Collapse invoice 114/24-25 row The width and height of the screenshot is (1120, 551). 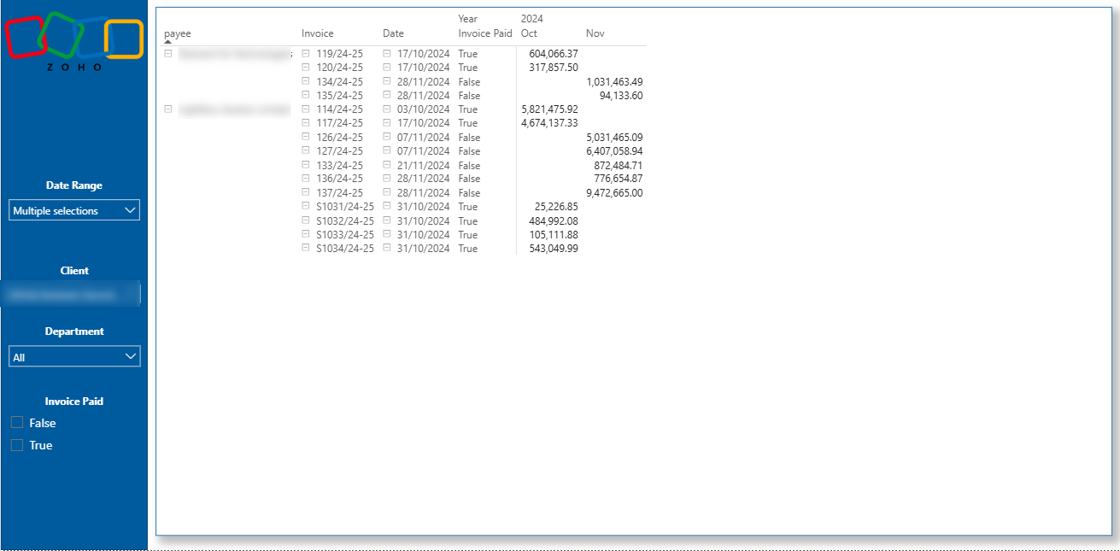tap(306, 109)
